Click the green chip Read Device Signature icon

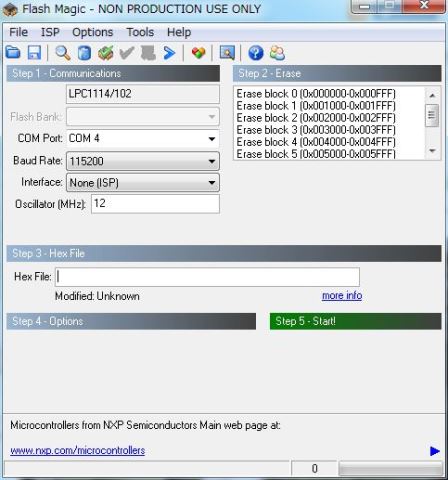(x=106, y=53)
